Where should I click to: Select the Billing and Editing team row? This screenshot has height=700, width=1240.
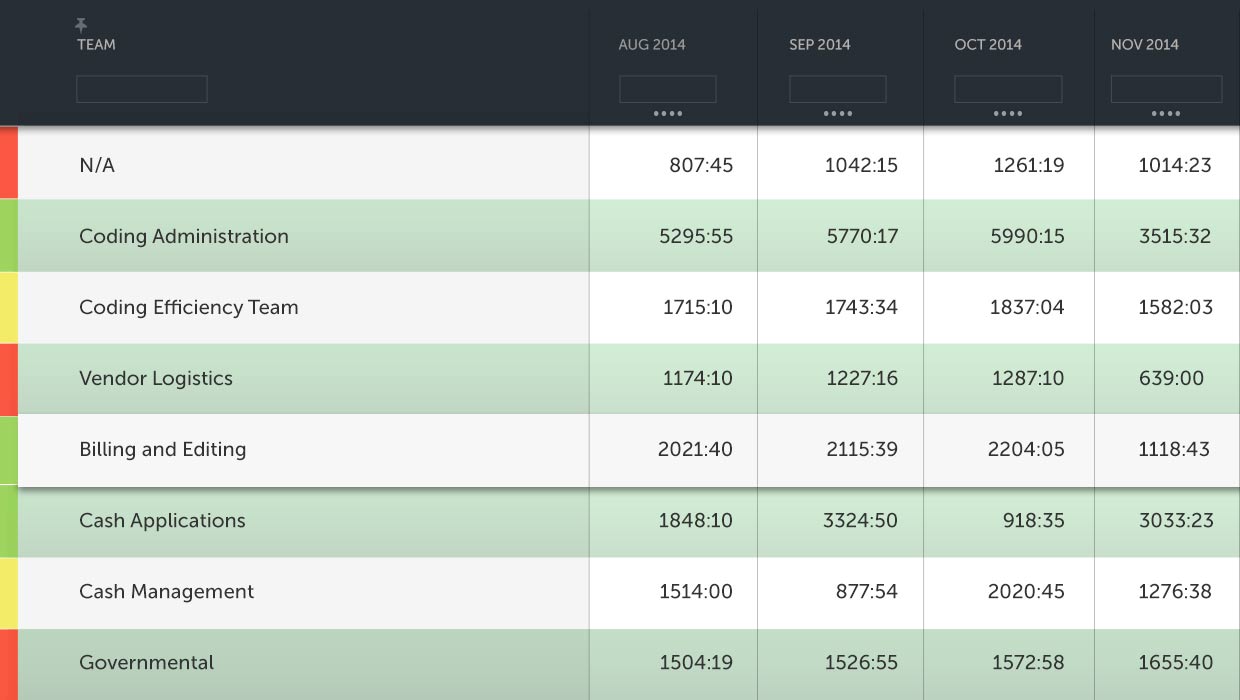(x=162, y=450)
